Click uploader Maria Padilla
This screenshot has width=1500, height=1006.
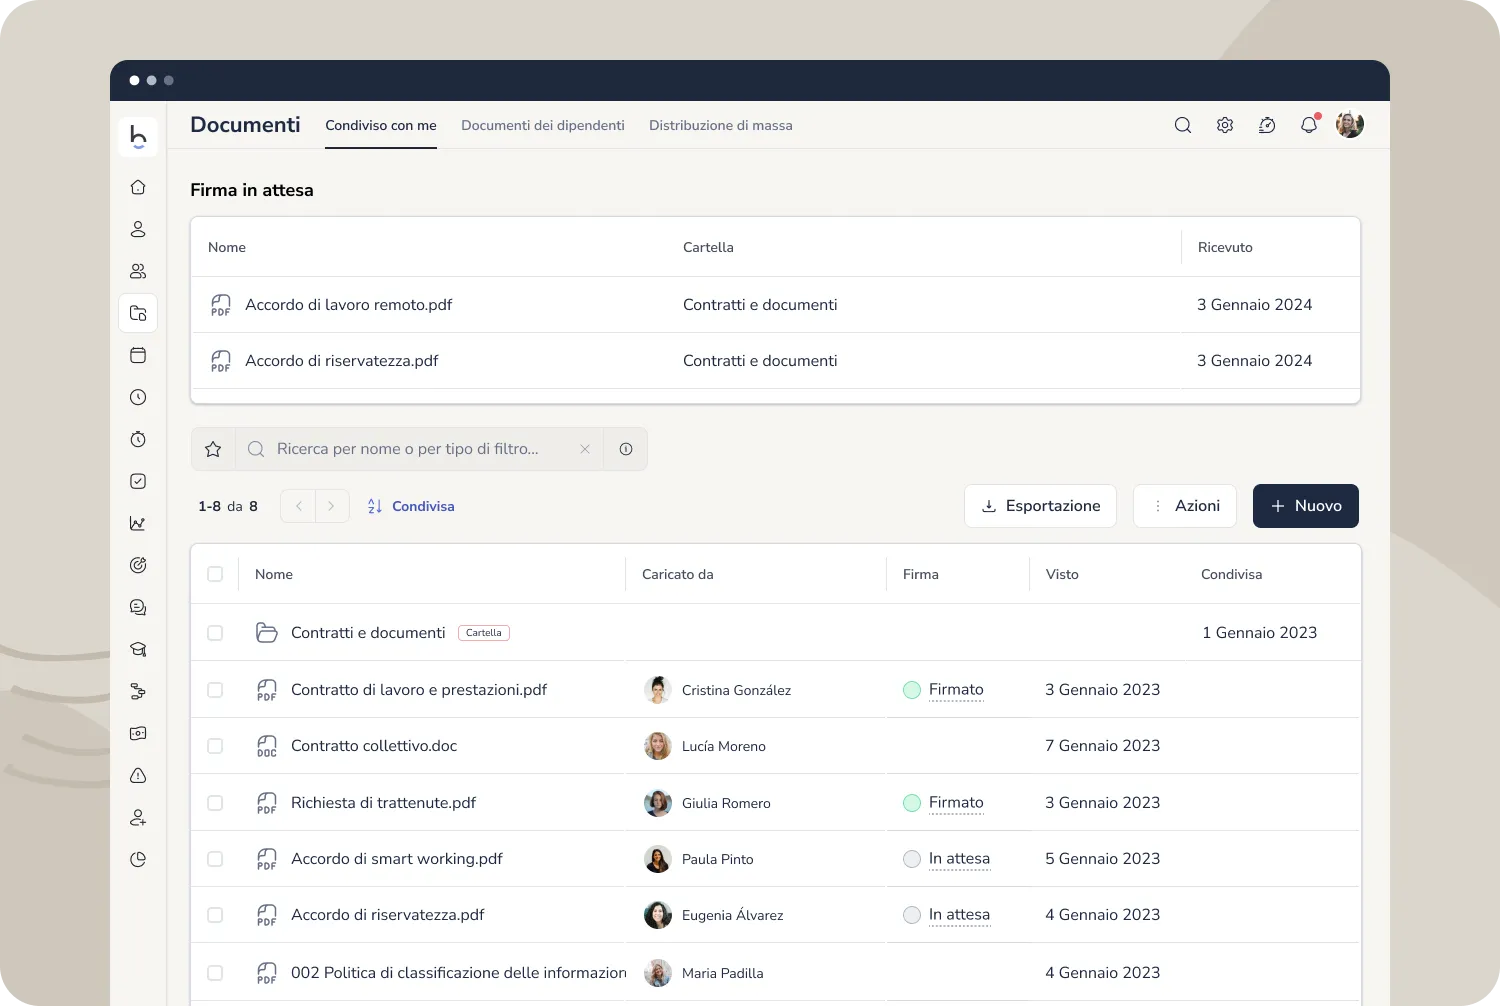click(722, 973)
